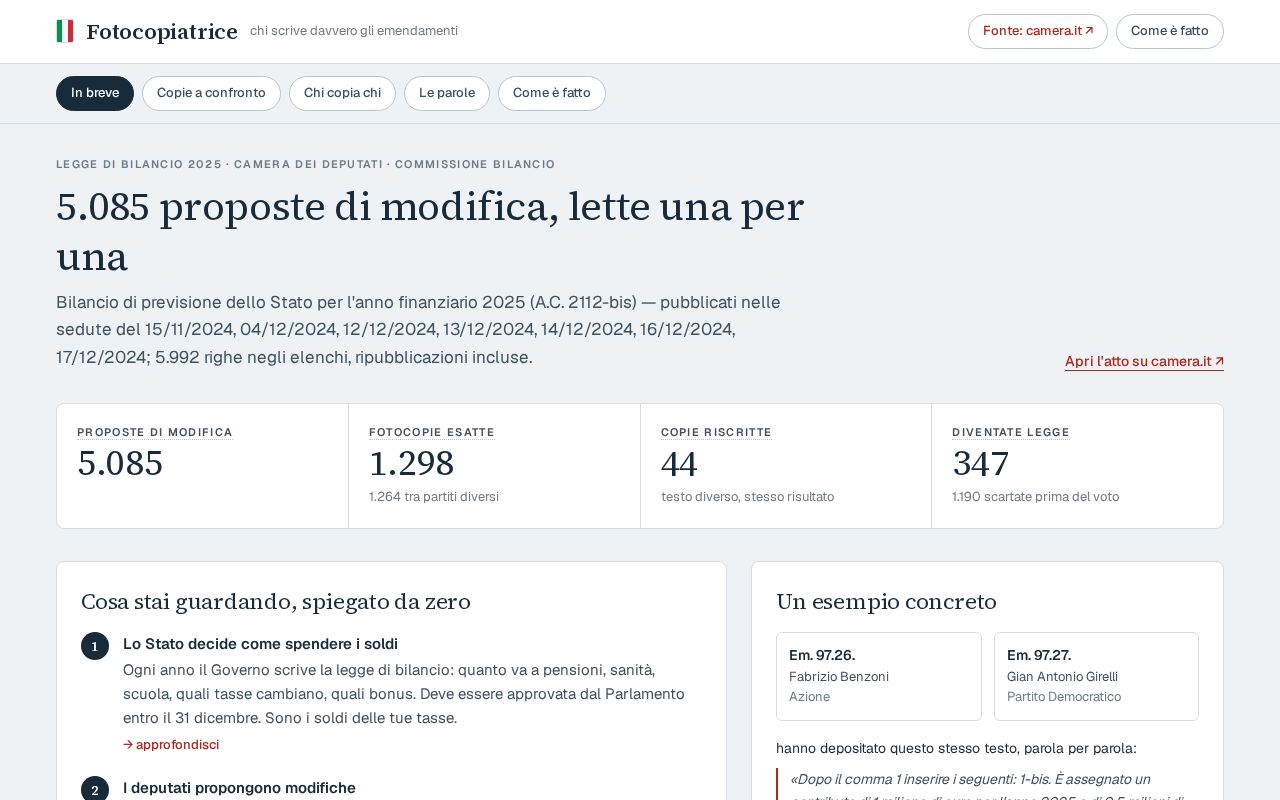Open the Chi copia chi tab

point(342,93)
